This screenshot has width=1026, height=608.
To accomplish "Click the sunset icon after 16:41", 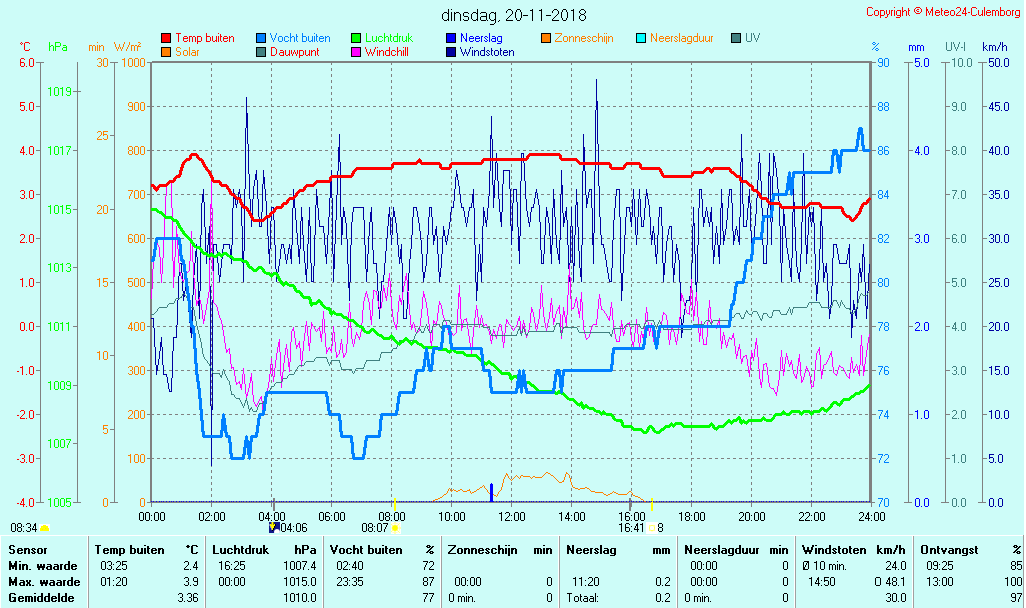I will click(651, 528).
